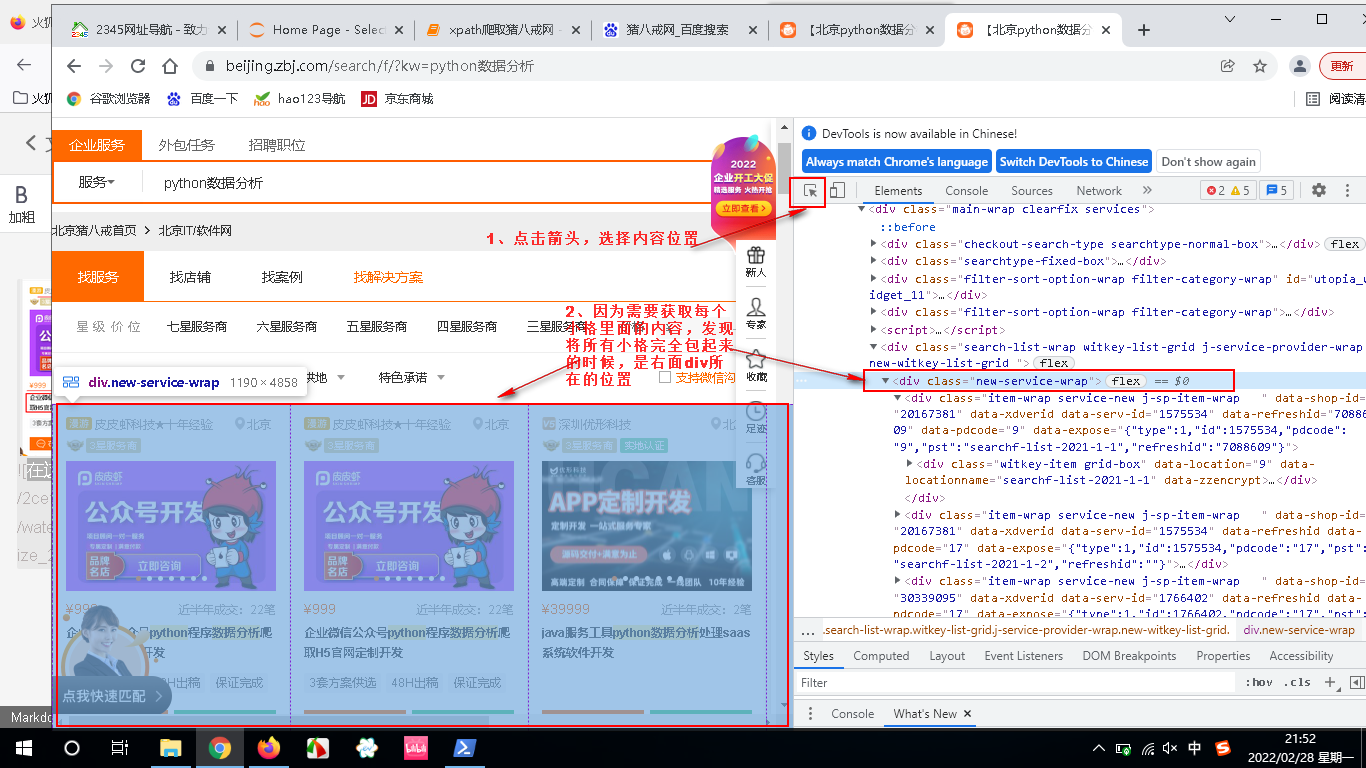Image resolution: width=1366 pixels, height=768 pixels.
Task: Activate the DevTools element inspector arrow
Action: click(811, 190)
